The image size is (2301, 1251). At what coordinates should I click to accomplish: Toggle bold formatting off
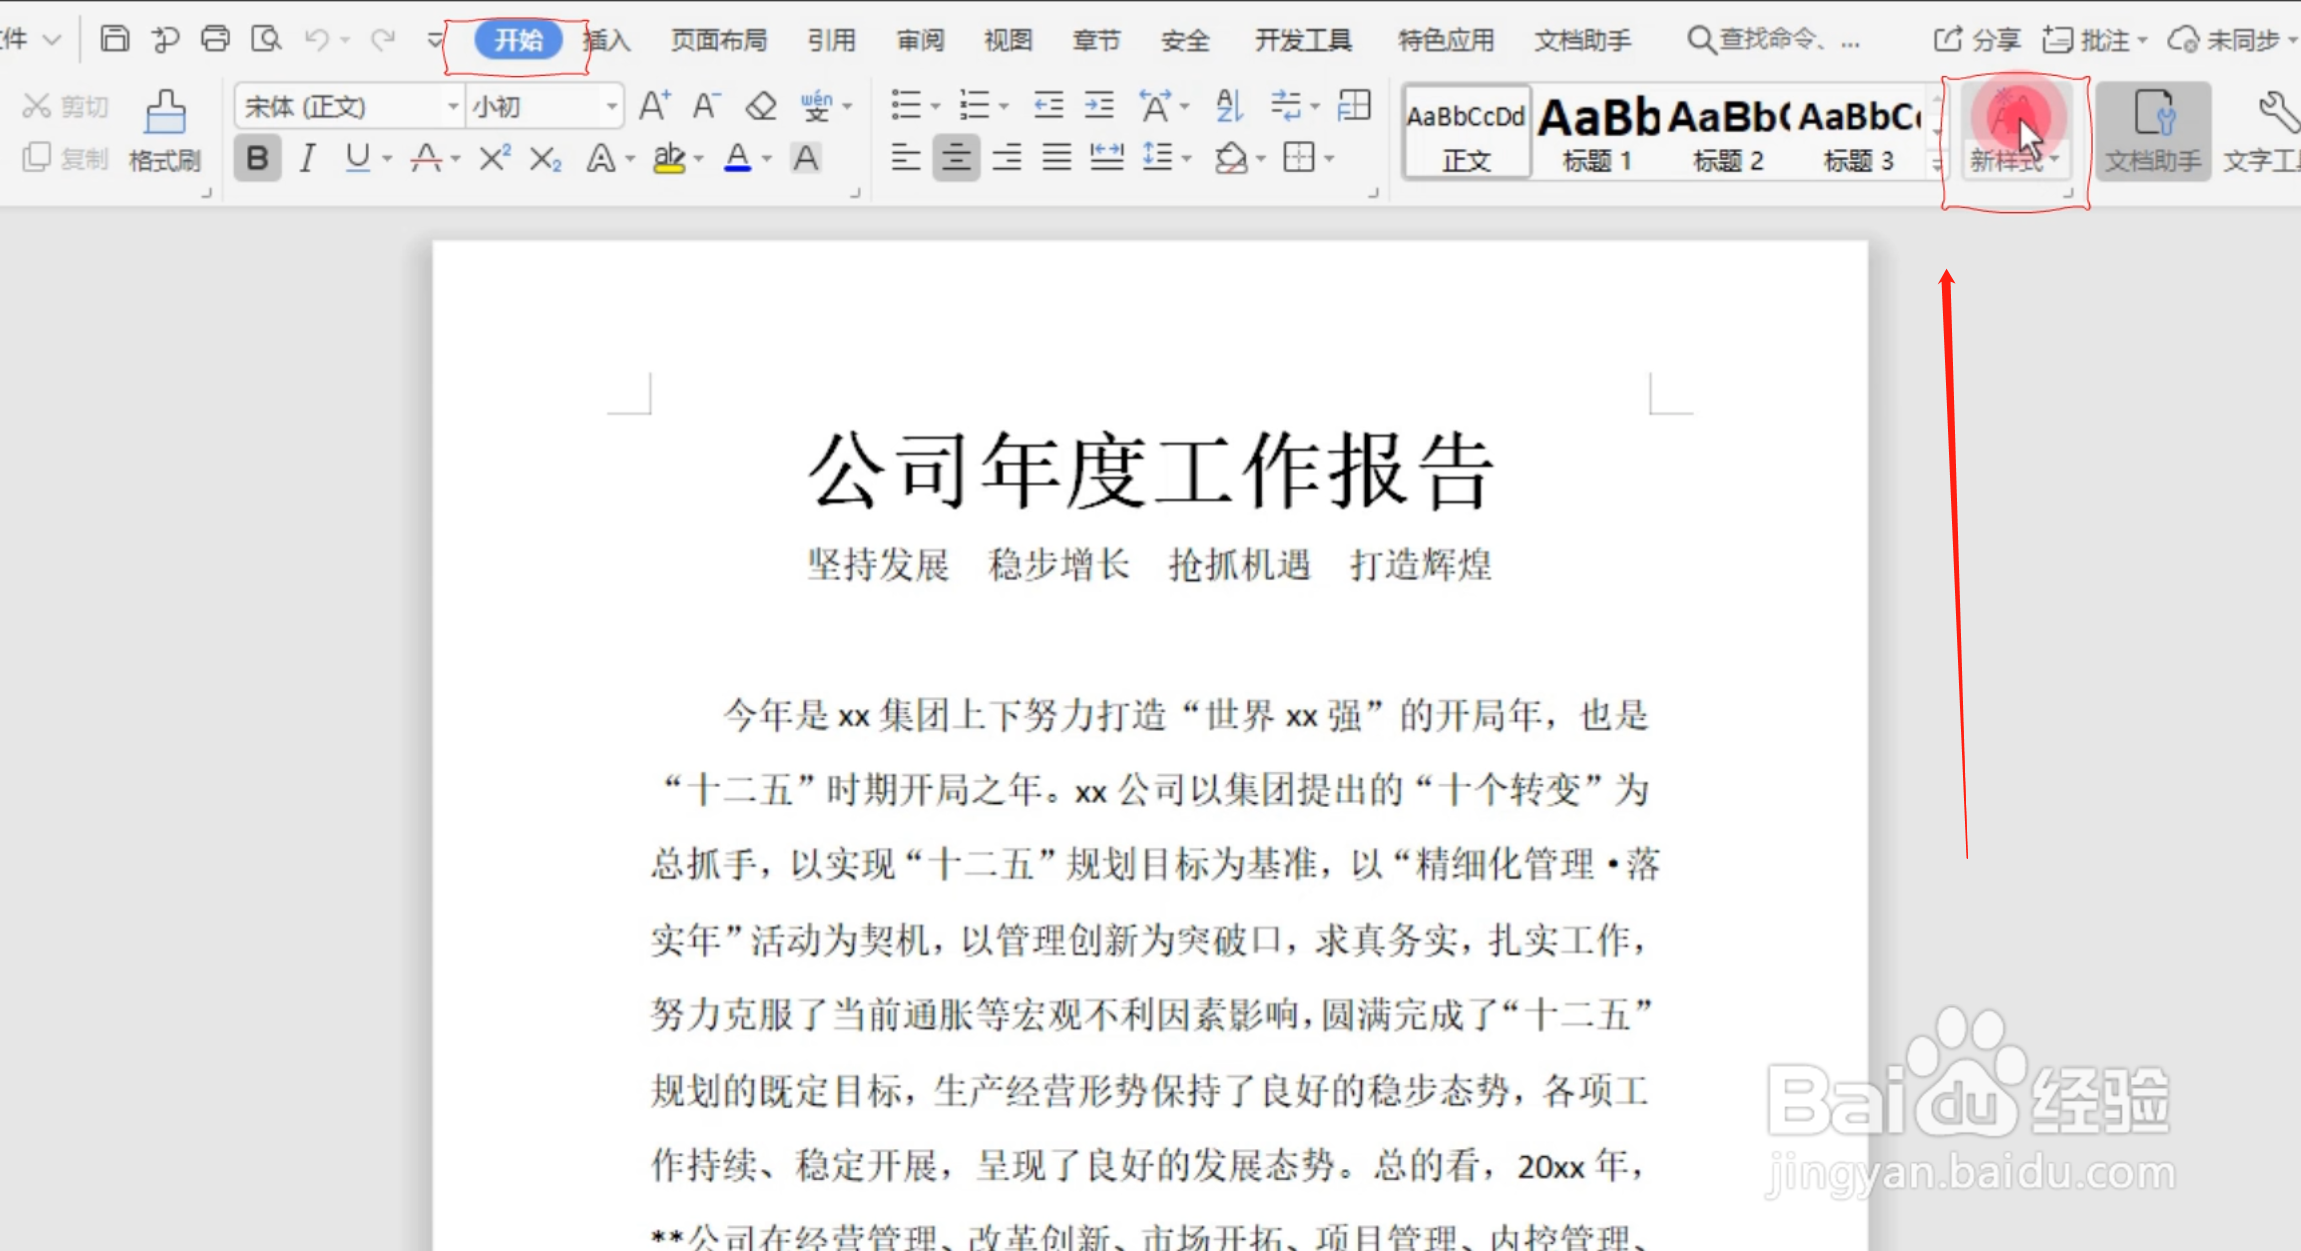pyautogui.click(x=257, y=157)
